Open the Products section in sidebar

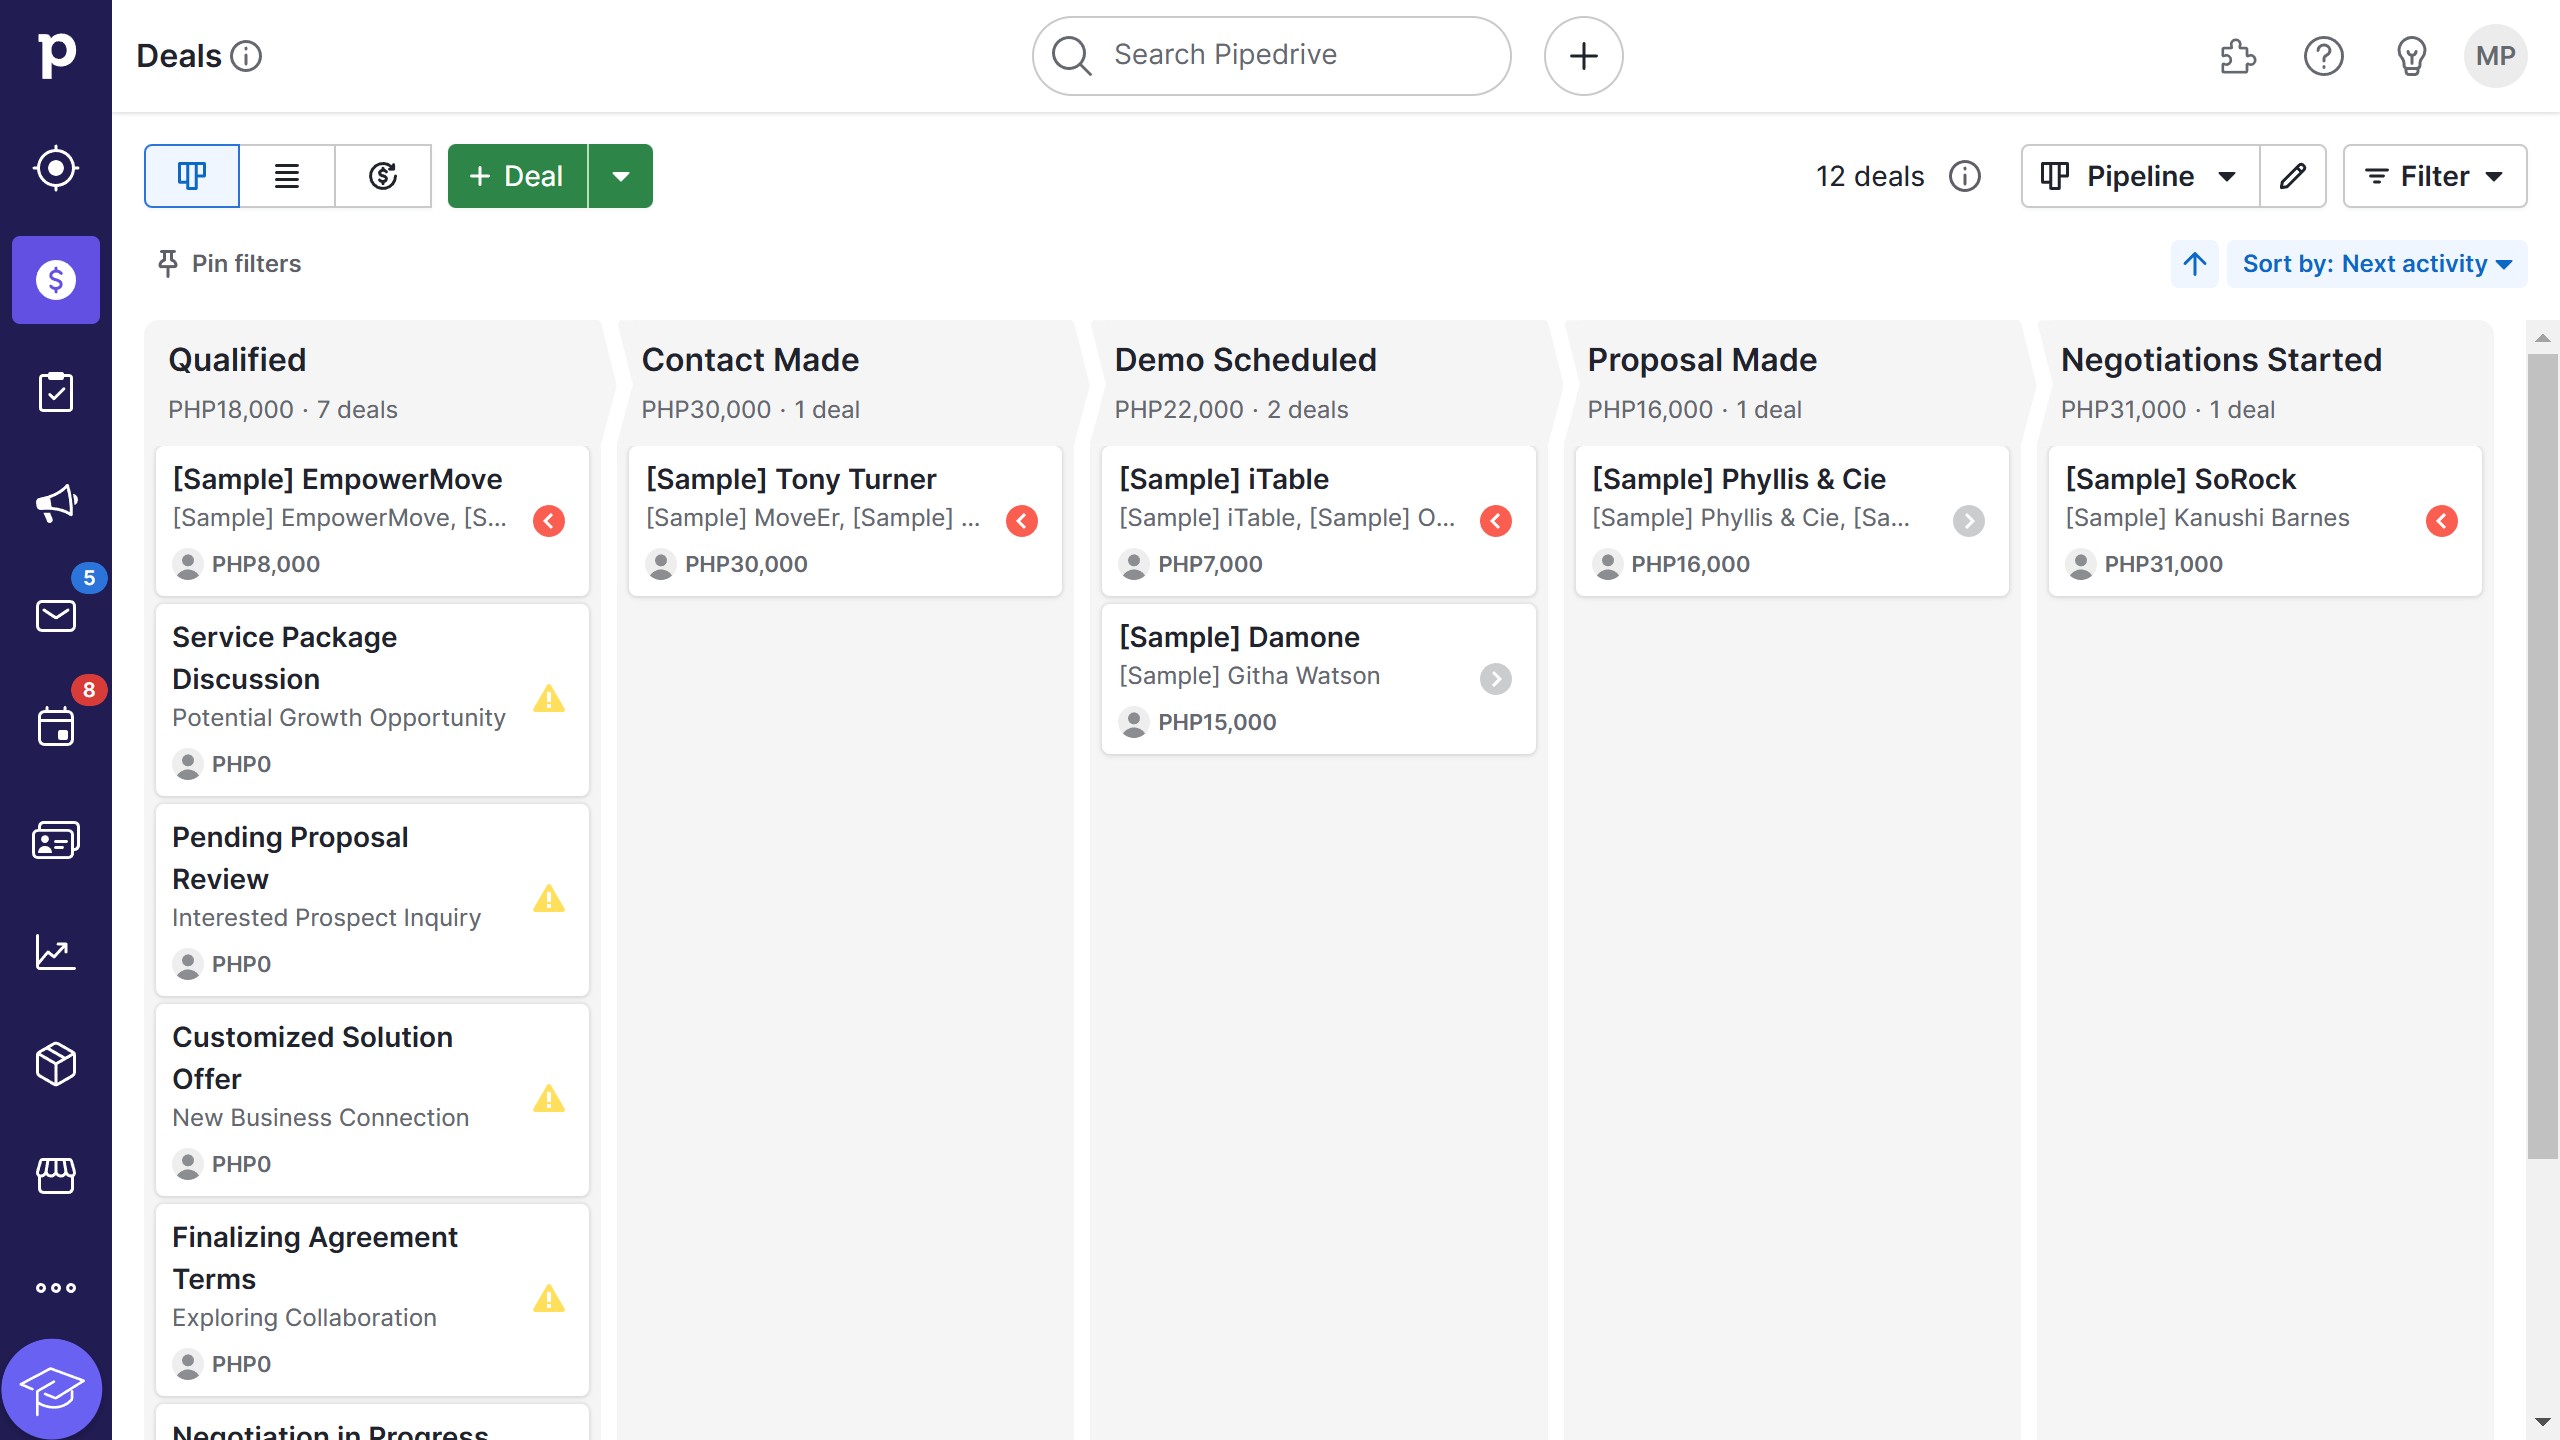click(x=55, y=1063)
